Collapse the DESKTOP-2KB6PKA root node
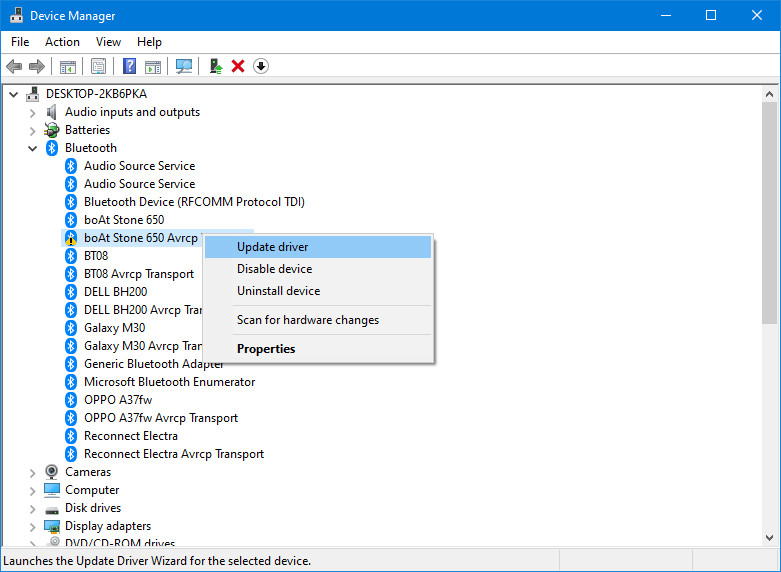Screen dimensions: 781x572 13,94
